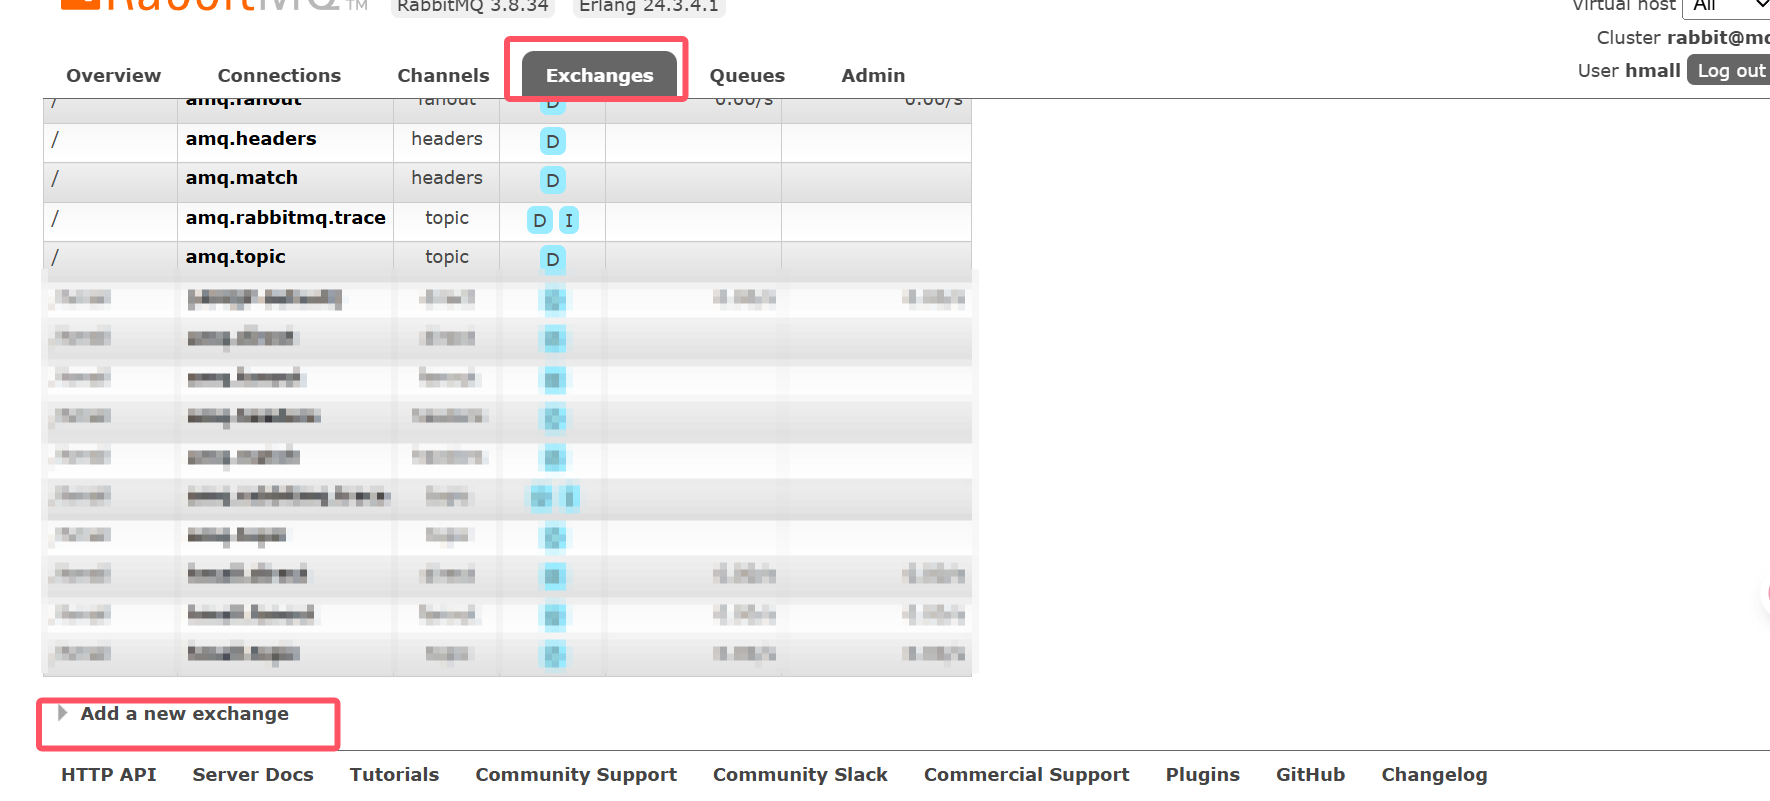Go to the Channels tab
Screen dimensions: 1770x801
443,76
